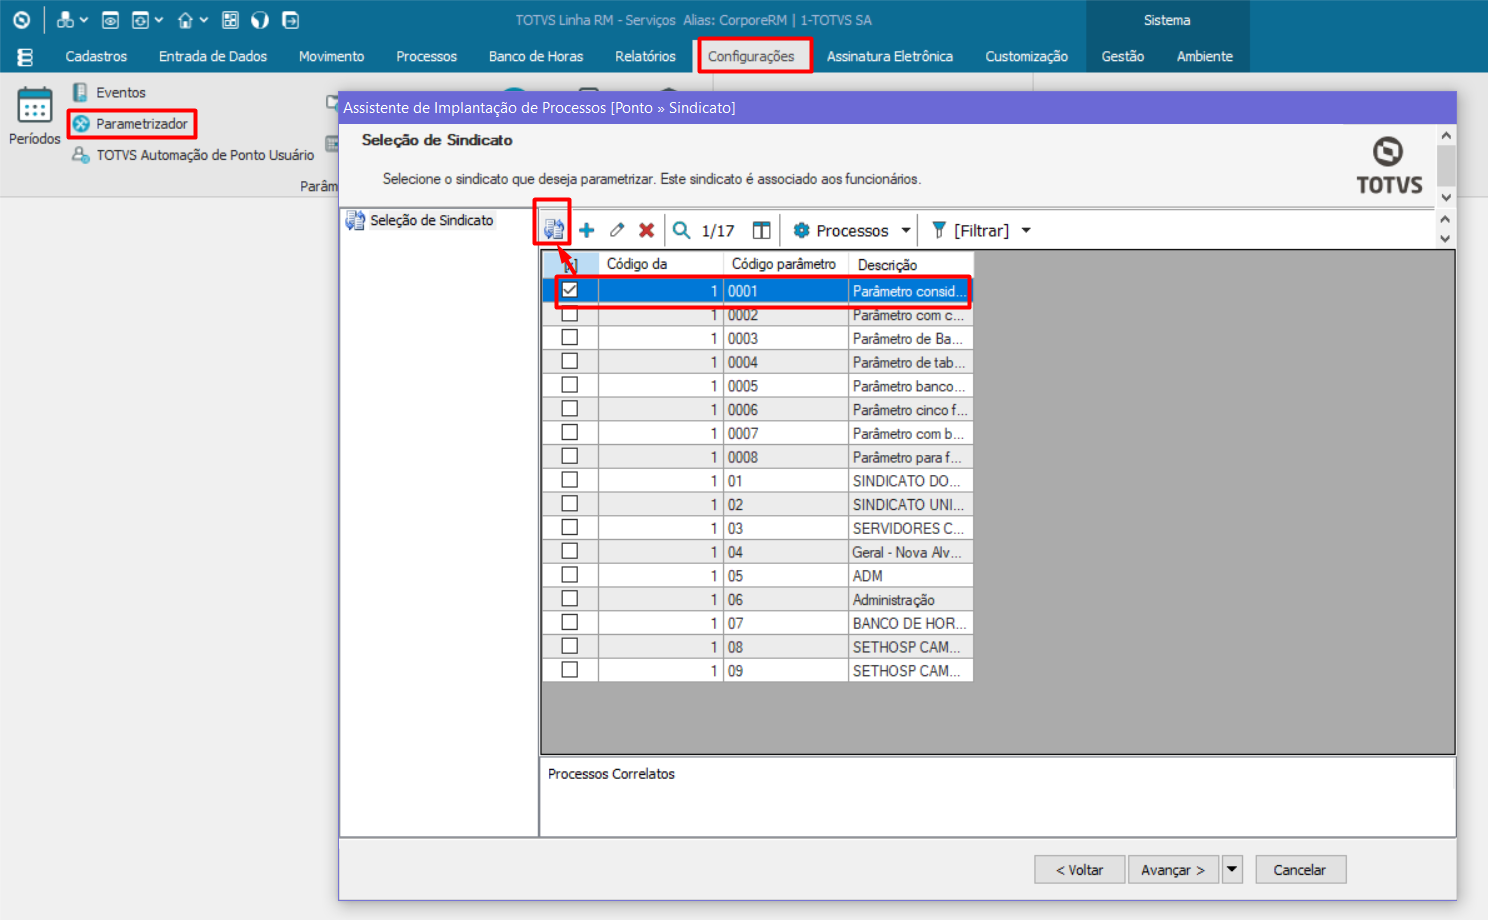Open the Ambiente menu
This screenshot has width=1488, height=920.
(x=1205, y=57)
